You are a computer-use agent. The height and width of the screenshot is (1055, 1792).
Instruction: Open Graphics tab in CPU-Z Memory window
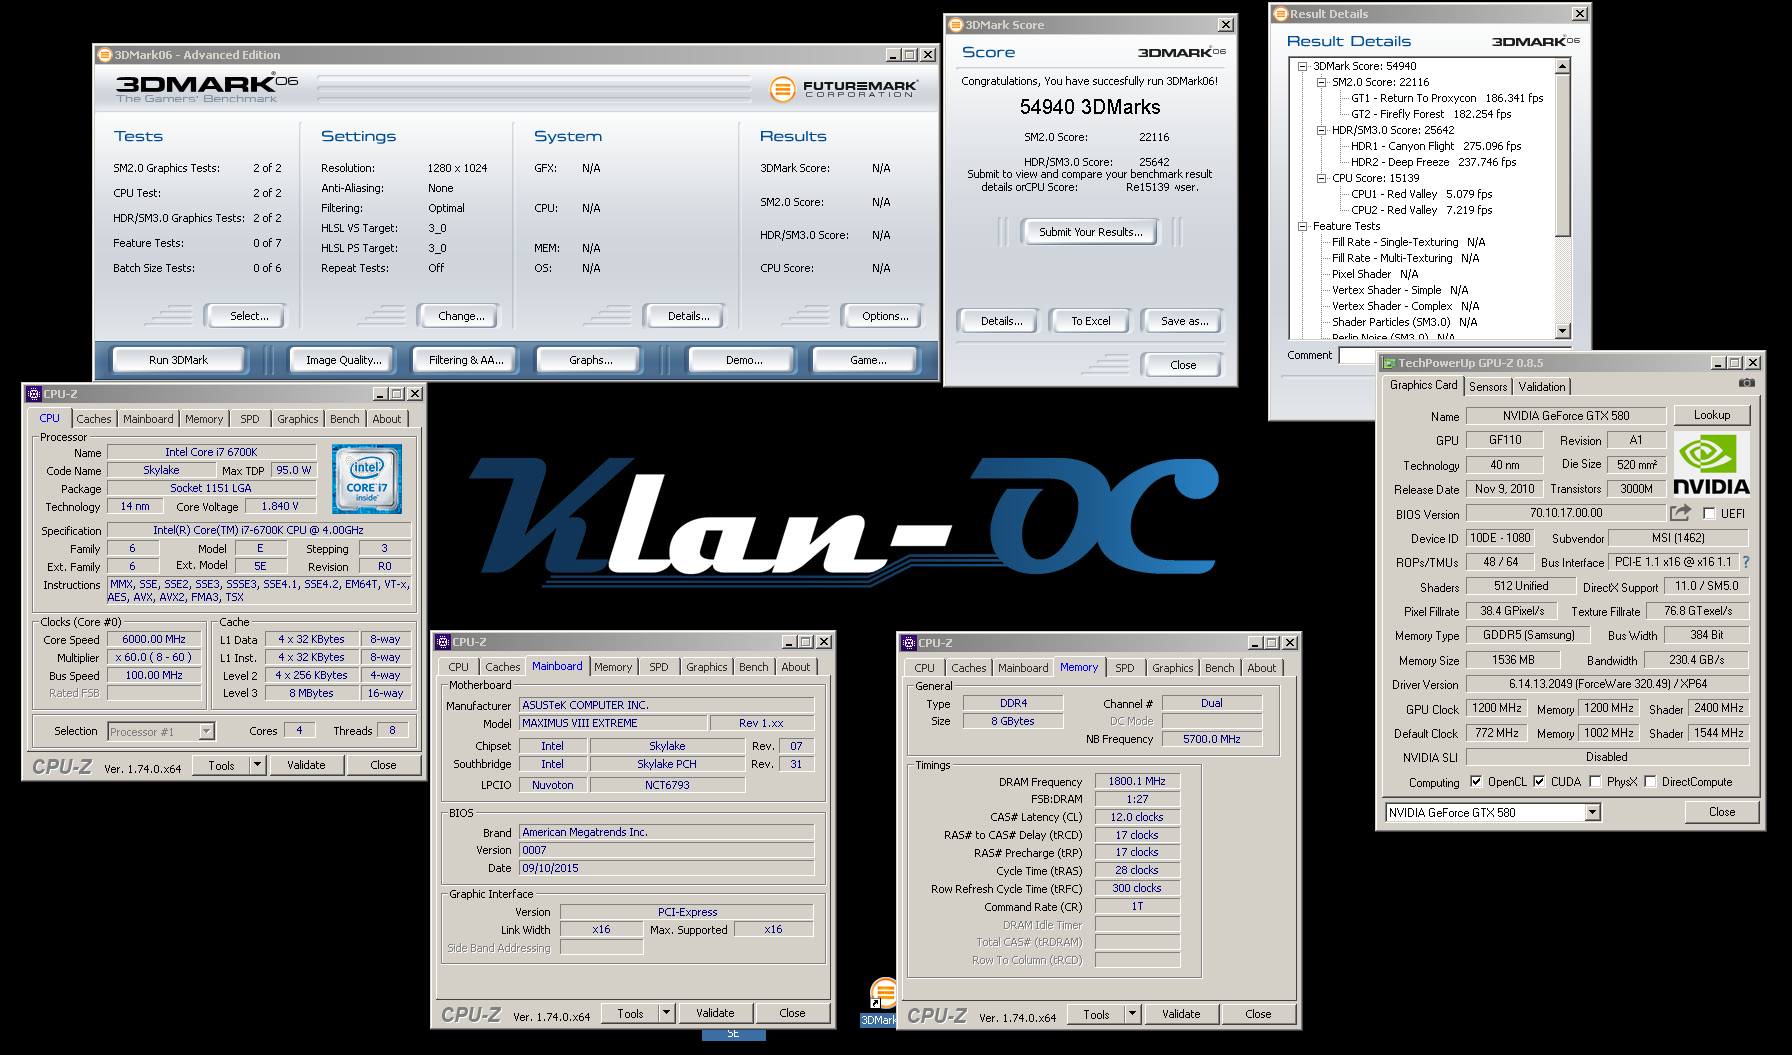1172,668
